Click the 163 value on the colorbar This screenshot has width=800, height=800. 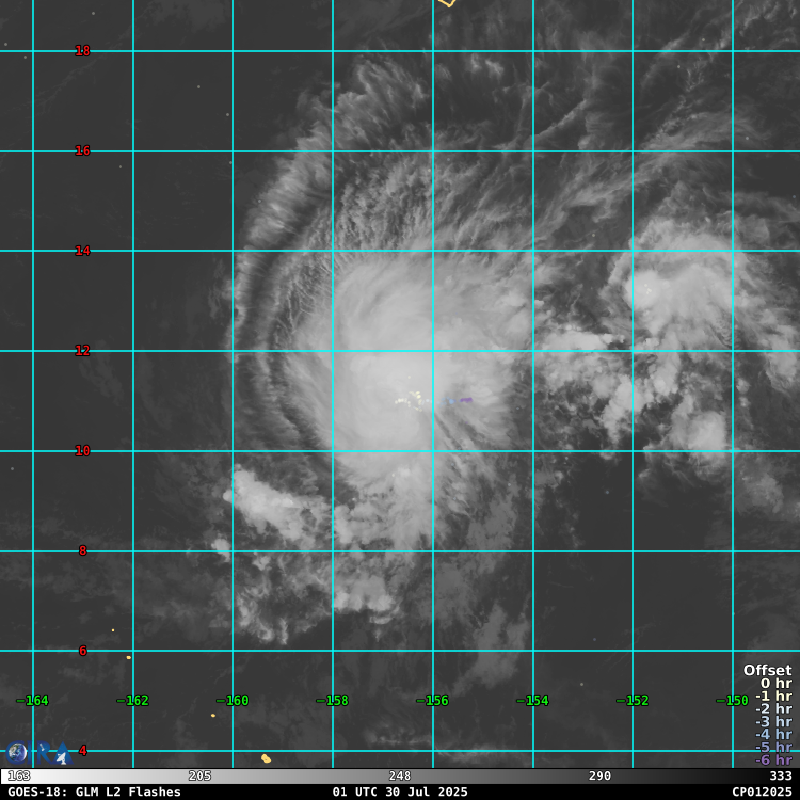[19, 776]
